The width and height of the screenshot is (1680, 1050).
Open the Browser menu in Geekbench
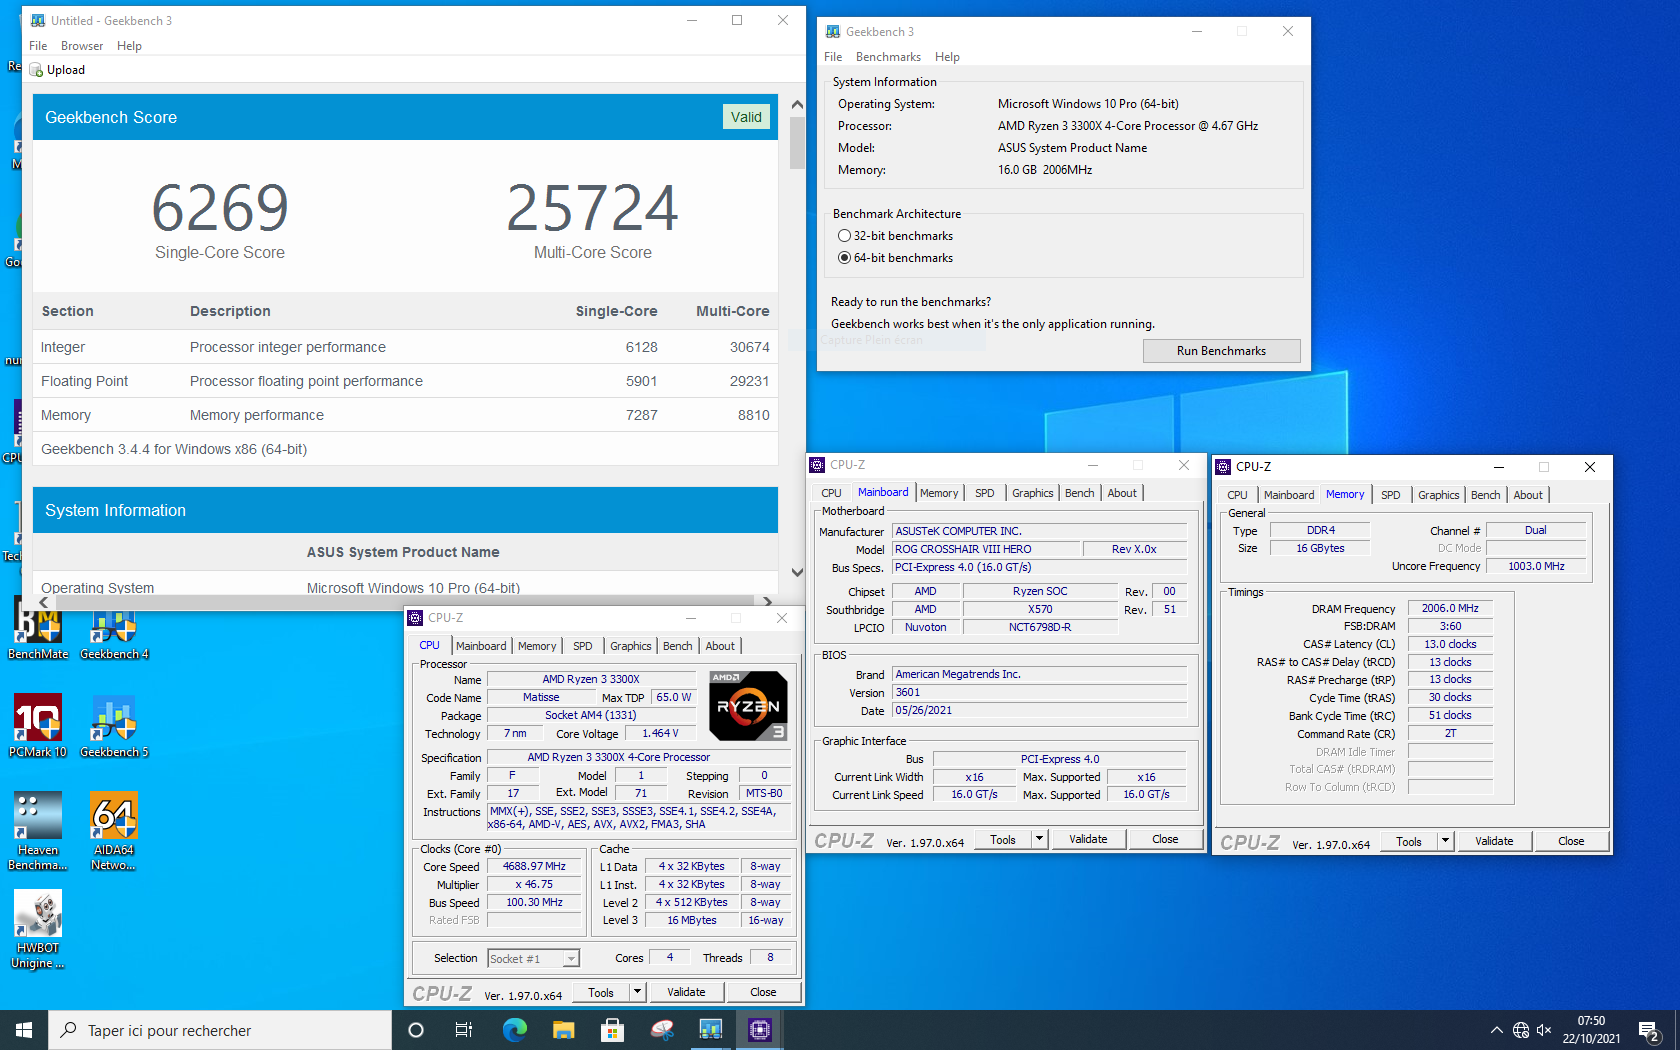point(82,46)
